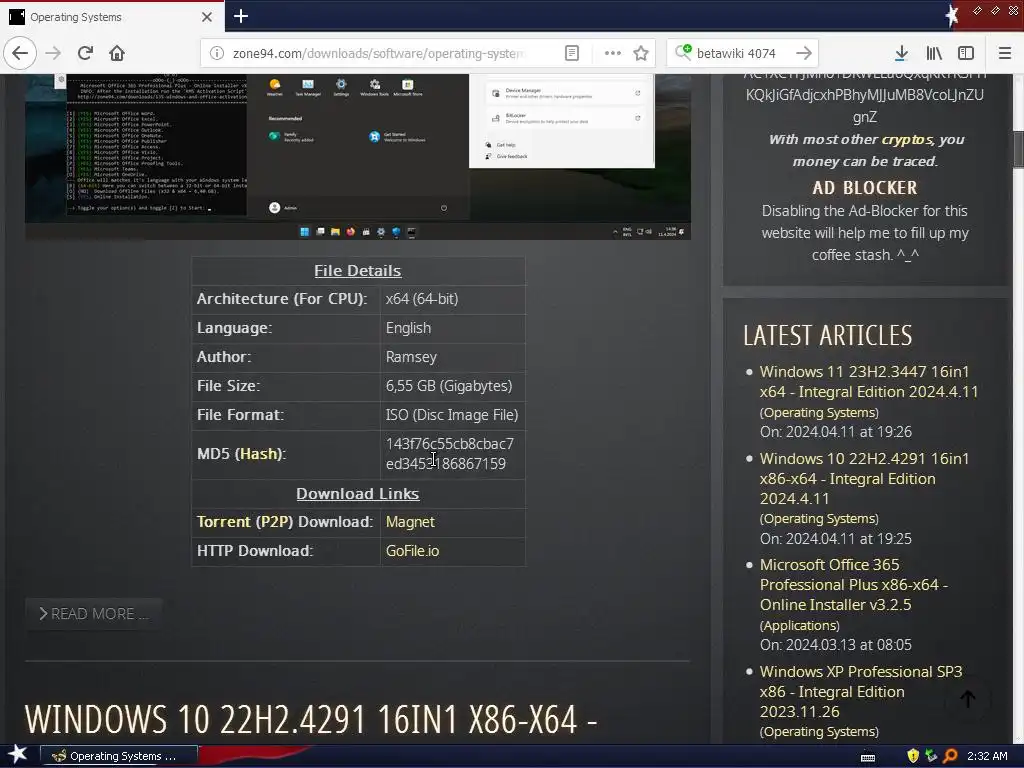Click the (Applications) category label
The width and height of the screenshot is (1024, 768).
pyautogui.click(x=799, y=625)
